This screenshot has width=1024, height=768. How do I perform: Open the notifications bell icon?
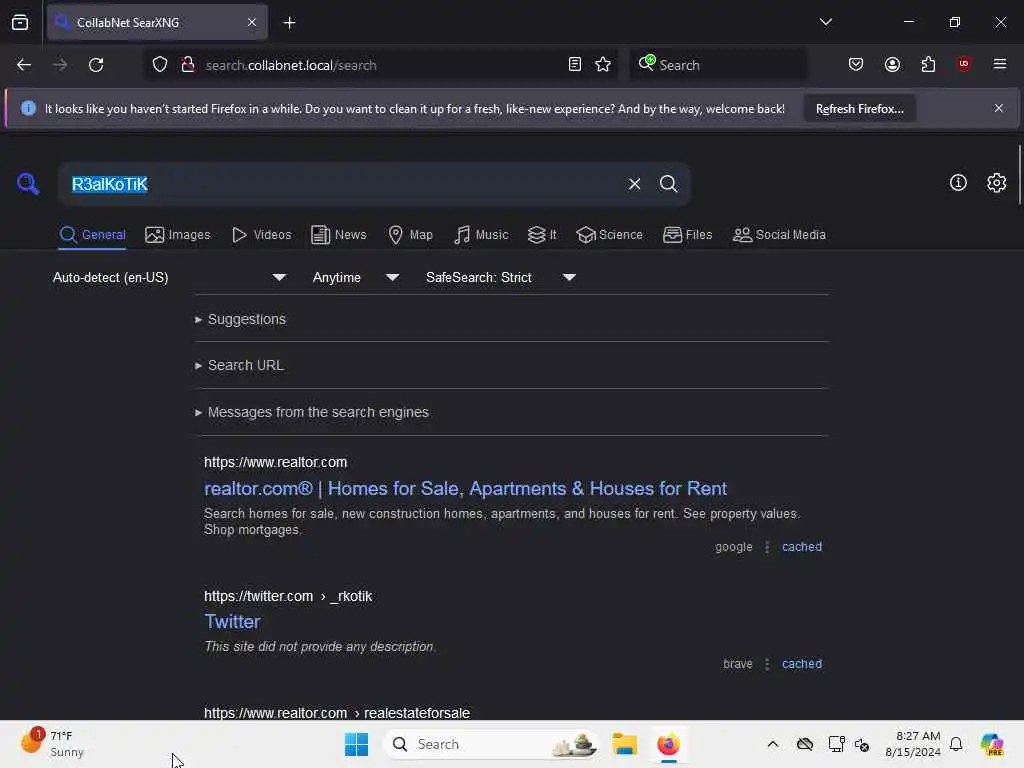point(956,744)
